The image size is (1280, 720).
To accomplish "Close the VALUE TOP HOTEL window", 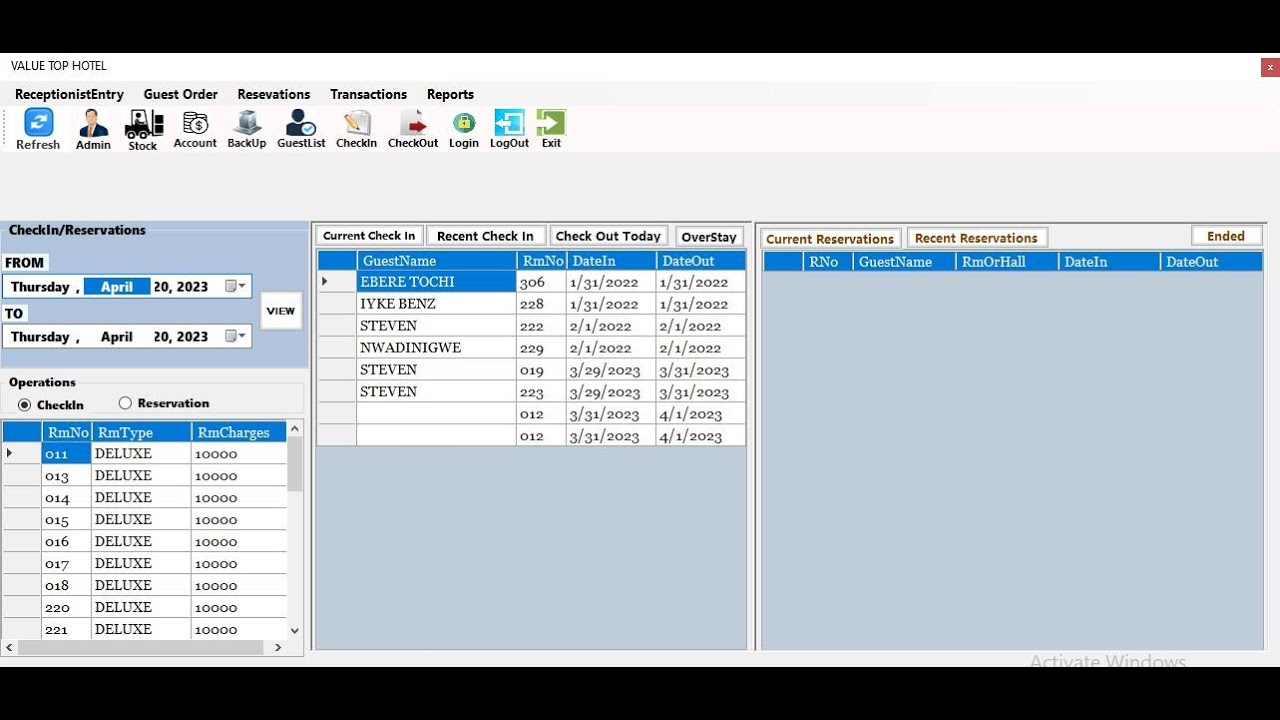I will tap(1270, 68).
